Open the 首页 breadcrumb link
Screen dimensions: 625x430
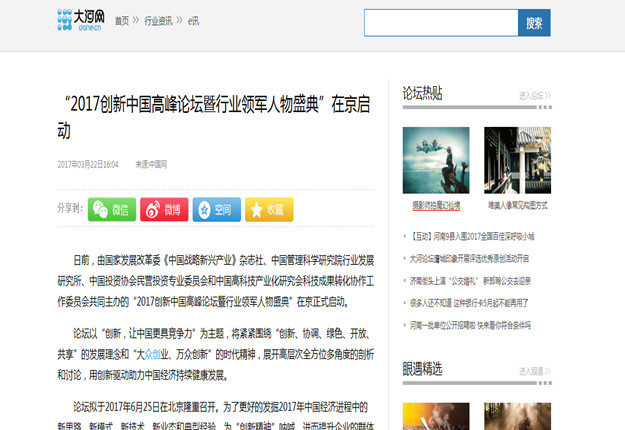[x=122, y=21]
